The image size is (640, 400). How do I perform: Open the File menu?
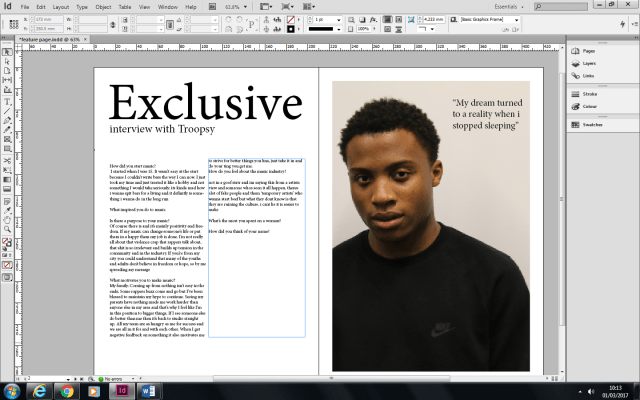[24, 7]
